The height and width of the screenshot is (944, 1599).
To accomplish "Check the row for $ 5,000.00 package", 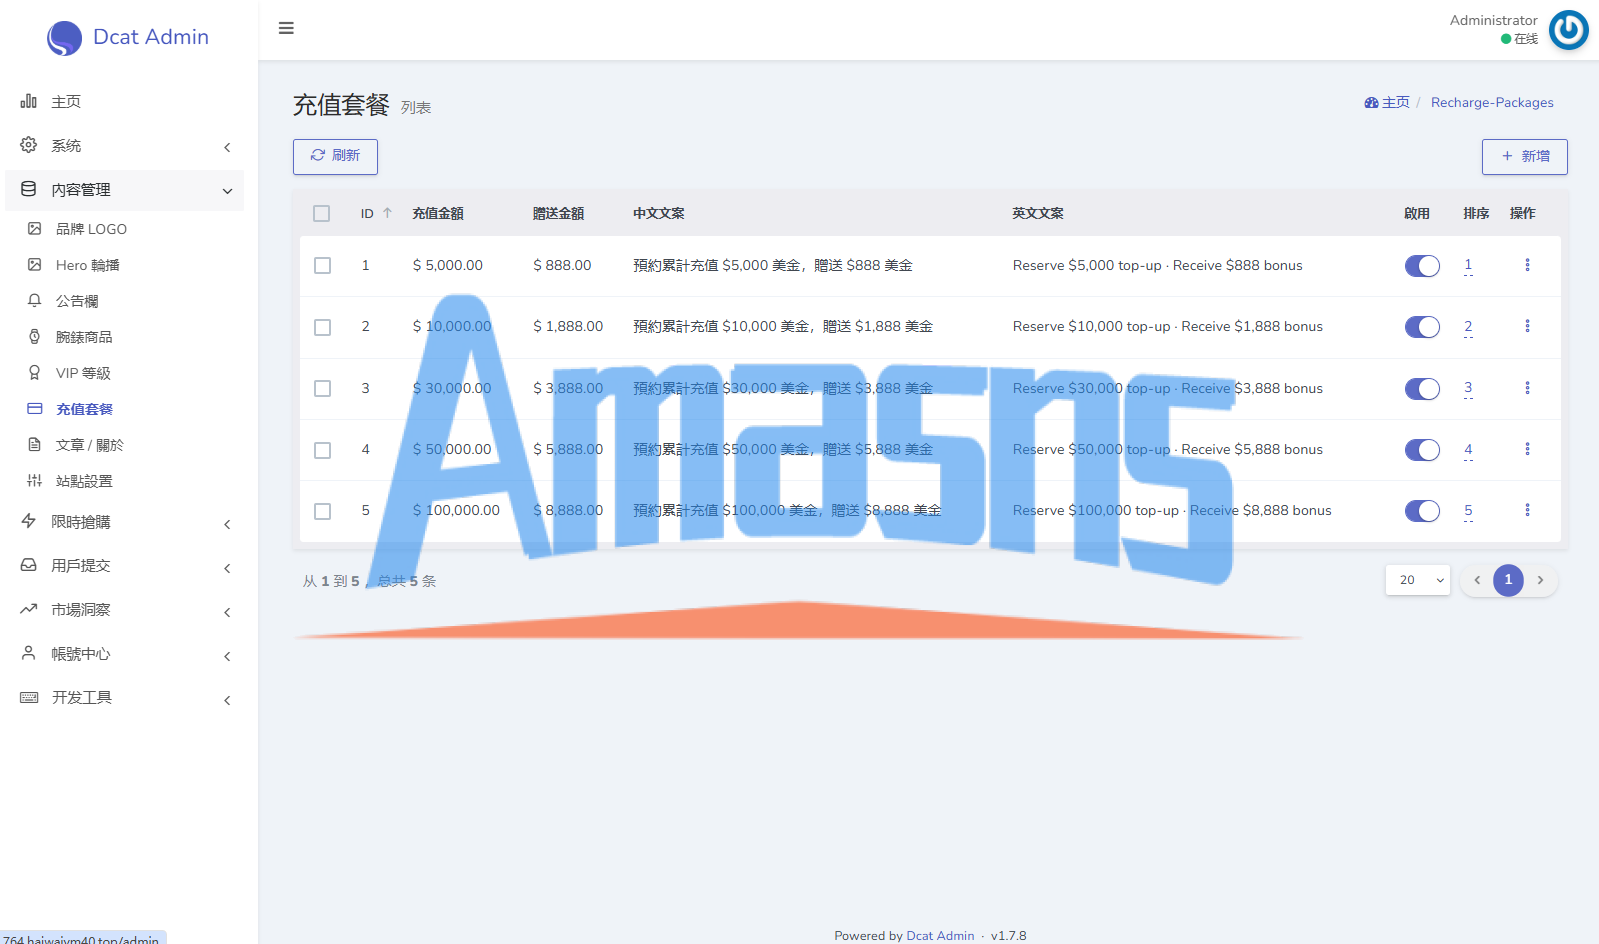I will [x=322, y=265].
